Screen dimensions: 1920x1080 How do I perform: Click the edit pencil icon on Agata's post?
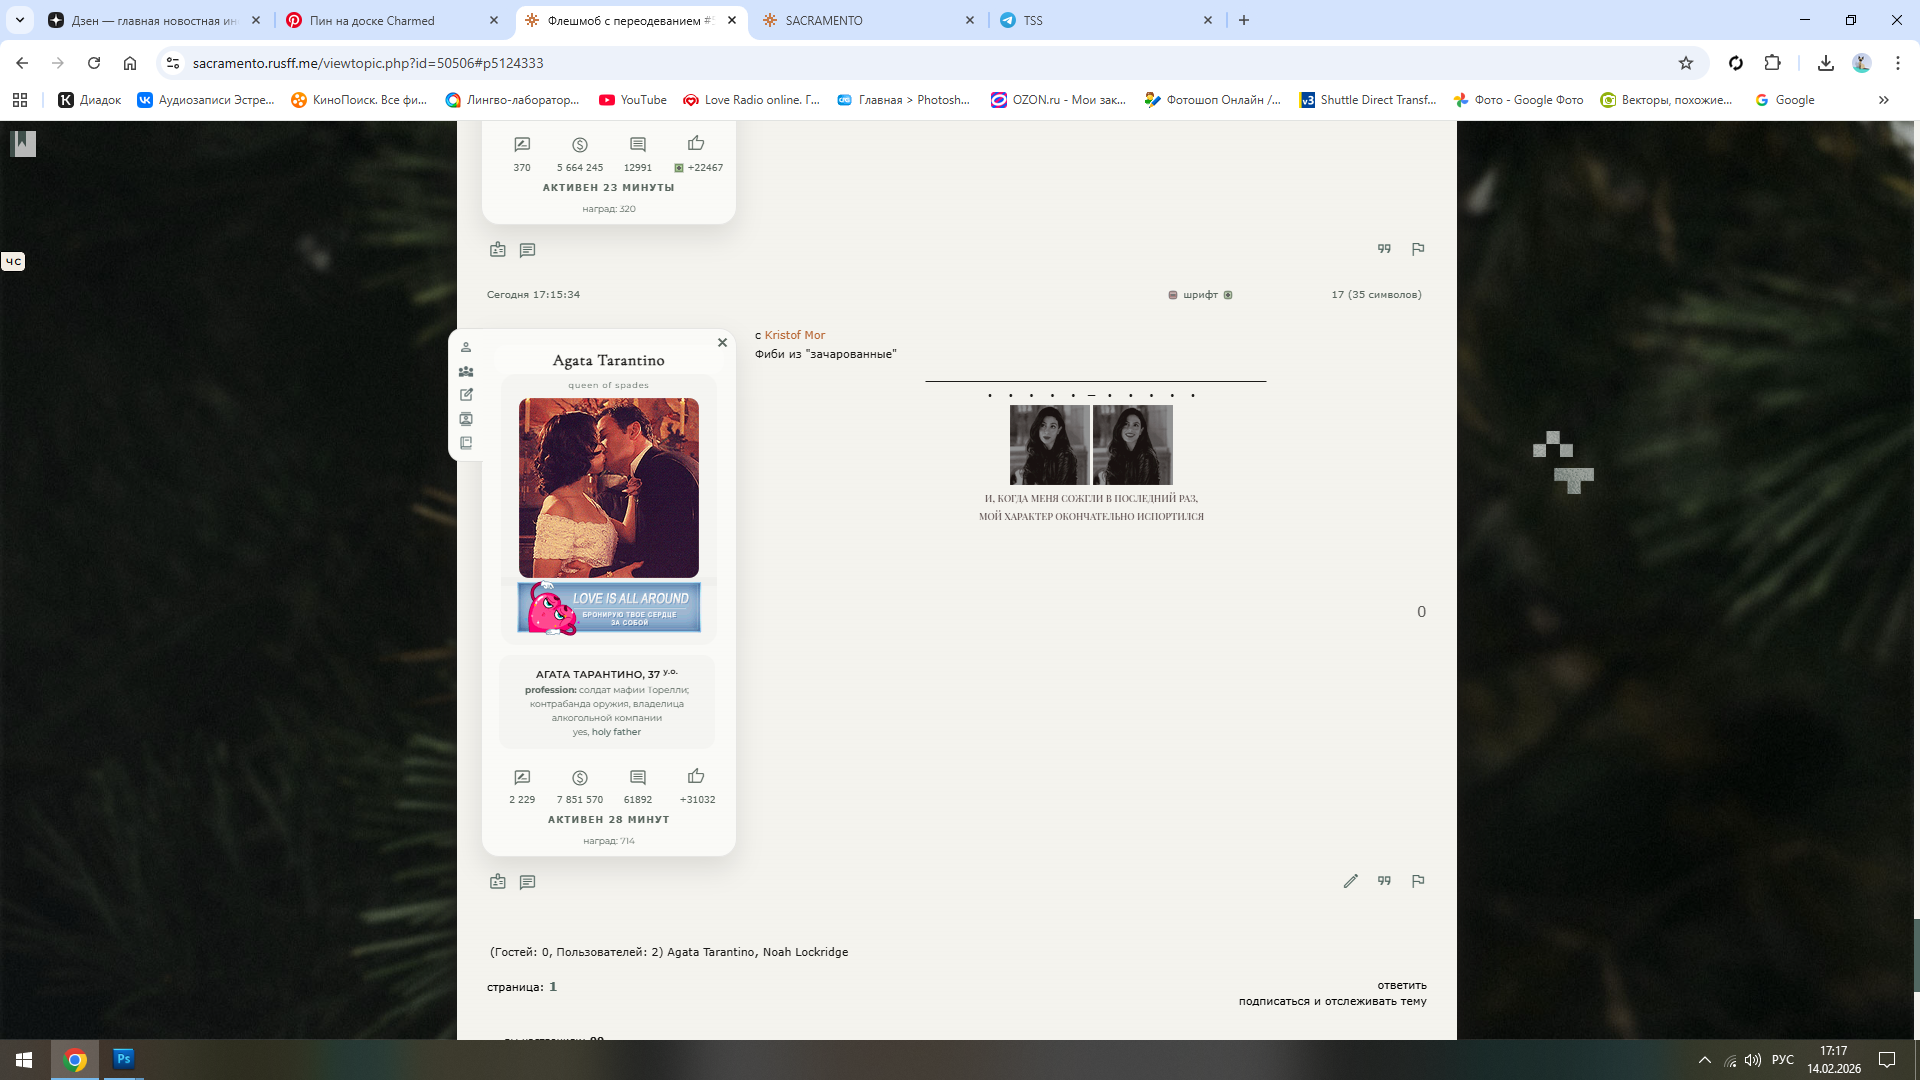coord(1350,881)
